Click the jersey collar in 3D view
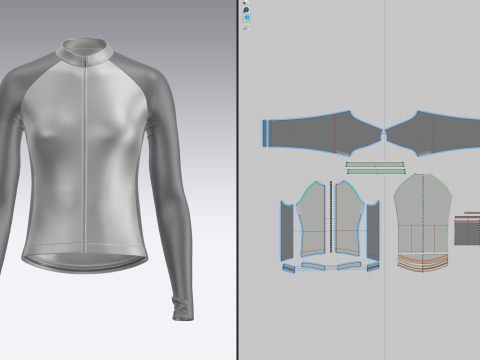Viewport: 480px width, 360px height. tap(85, 52)
